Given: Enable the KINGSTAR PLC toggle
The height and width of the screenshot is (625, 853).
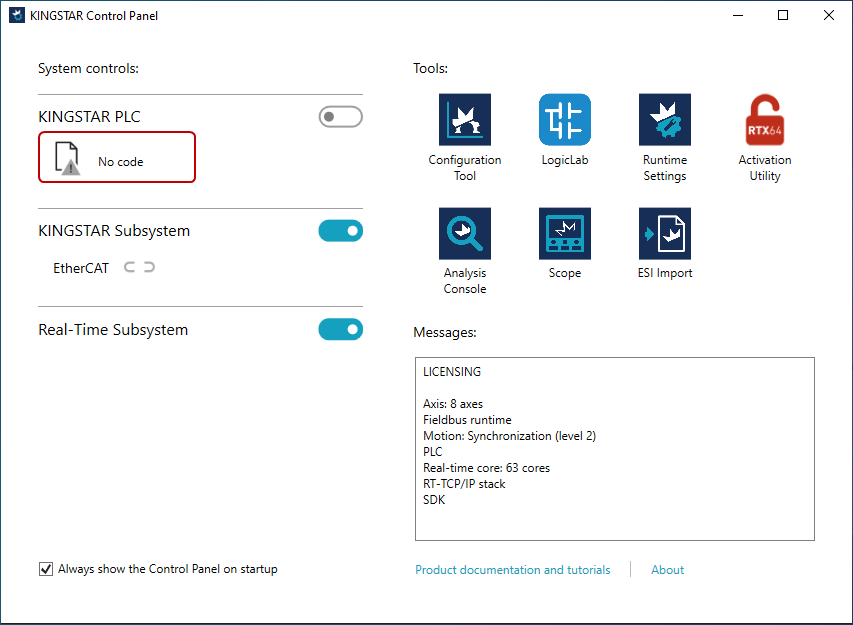Looking at the screenshot, I should 340,117.
